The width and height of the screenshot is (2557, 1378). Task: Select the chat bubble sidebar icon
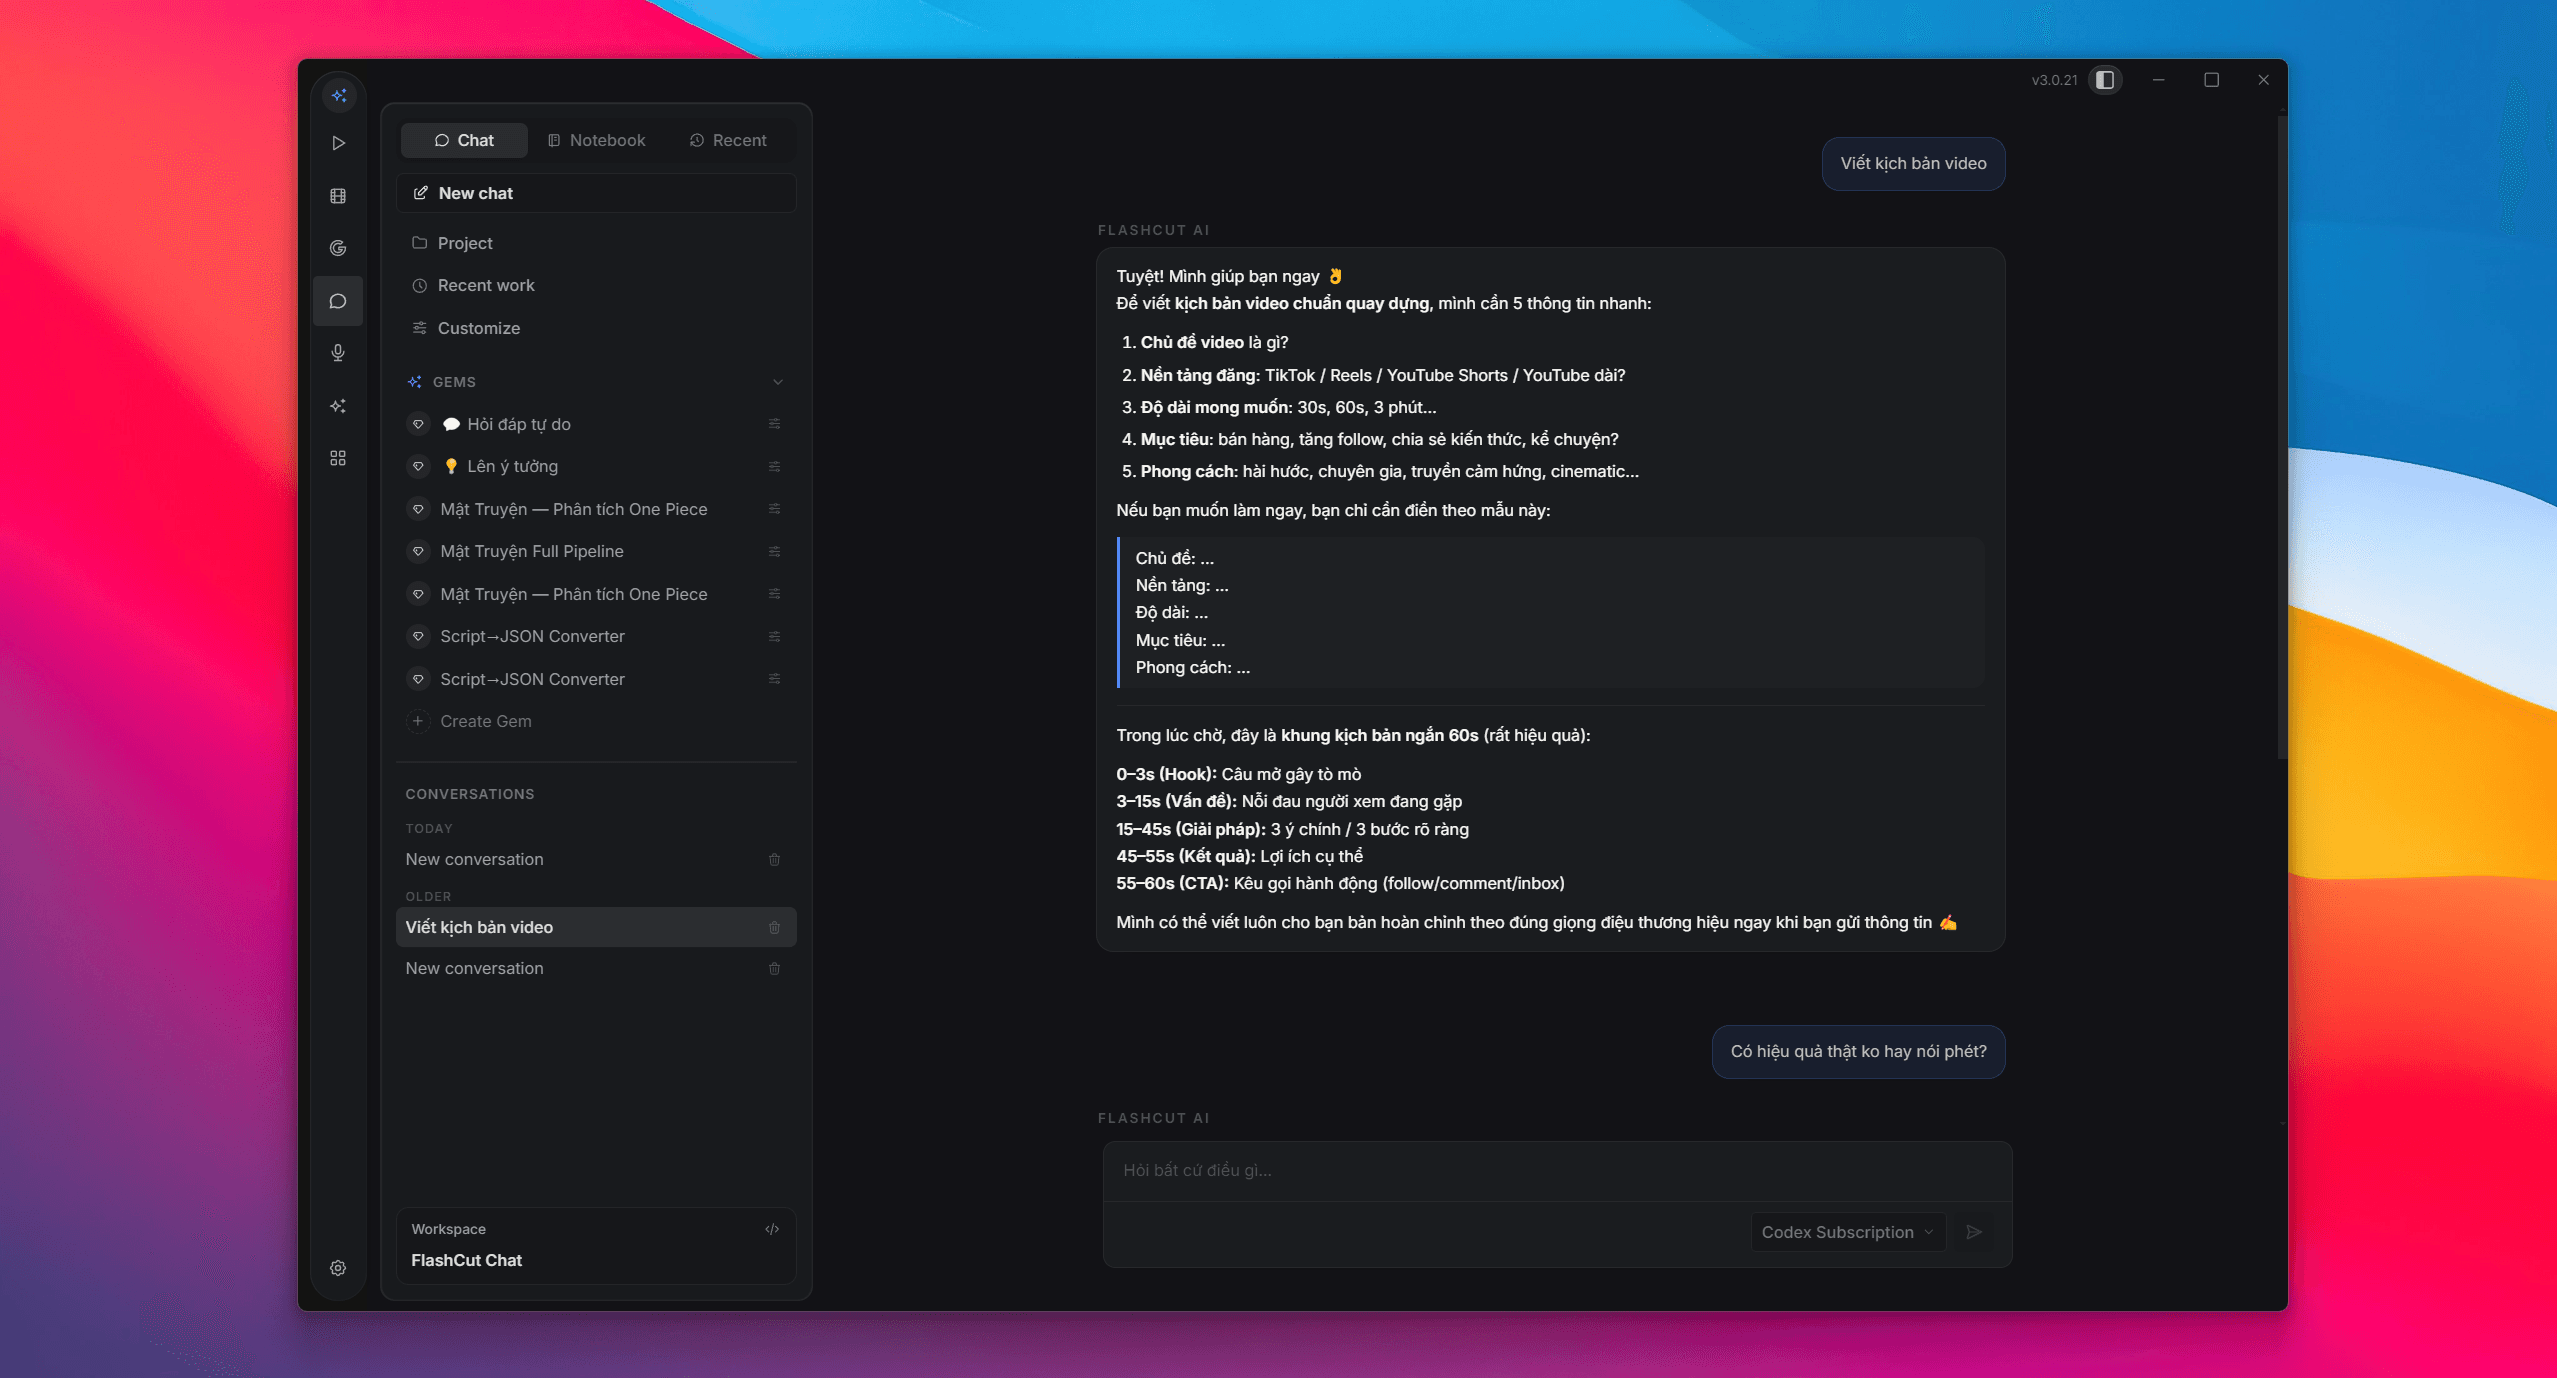[338, 301]
